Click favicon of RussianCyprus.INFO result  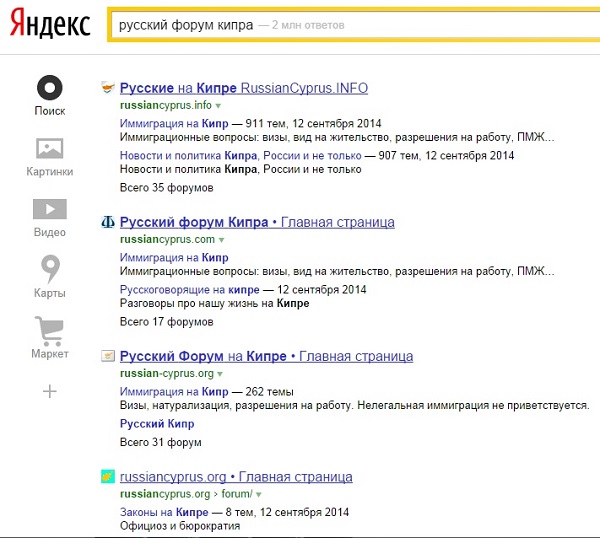(108, 88)
